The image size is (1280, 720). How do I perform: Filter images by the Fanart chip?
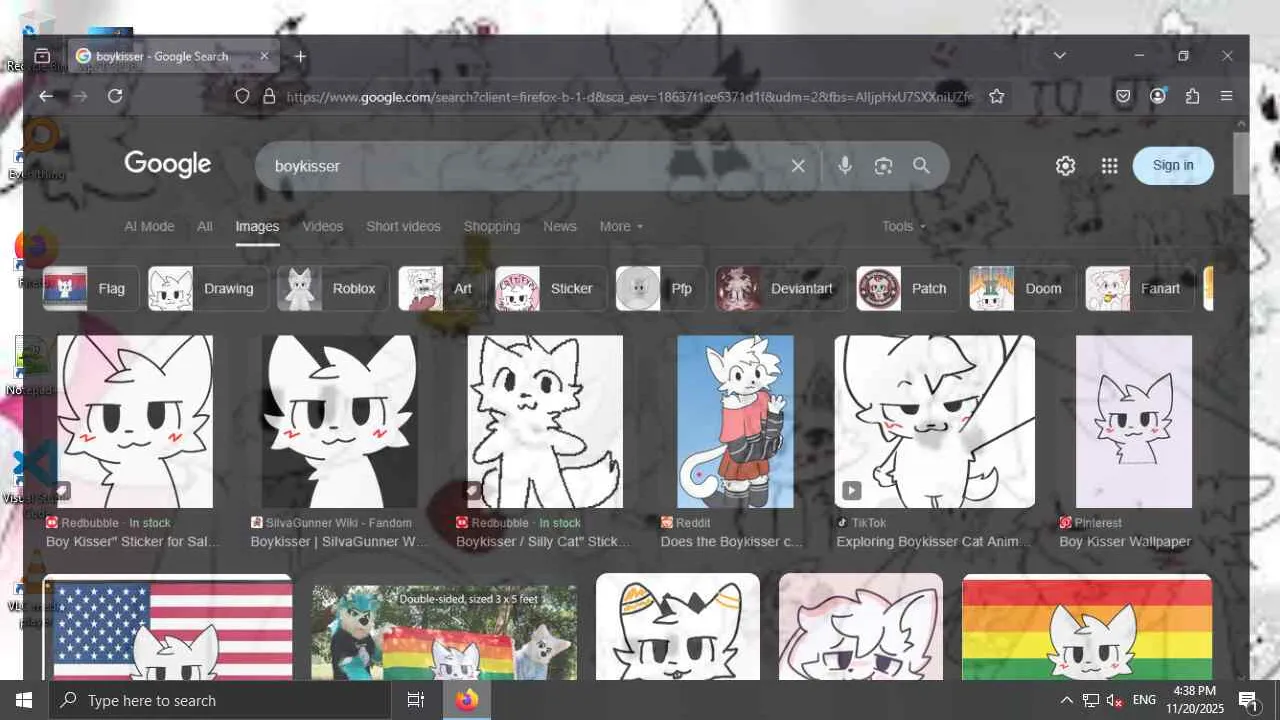(x=1139, y=289)
